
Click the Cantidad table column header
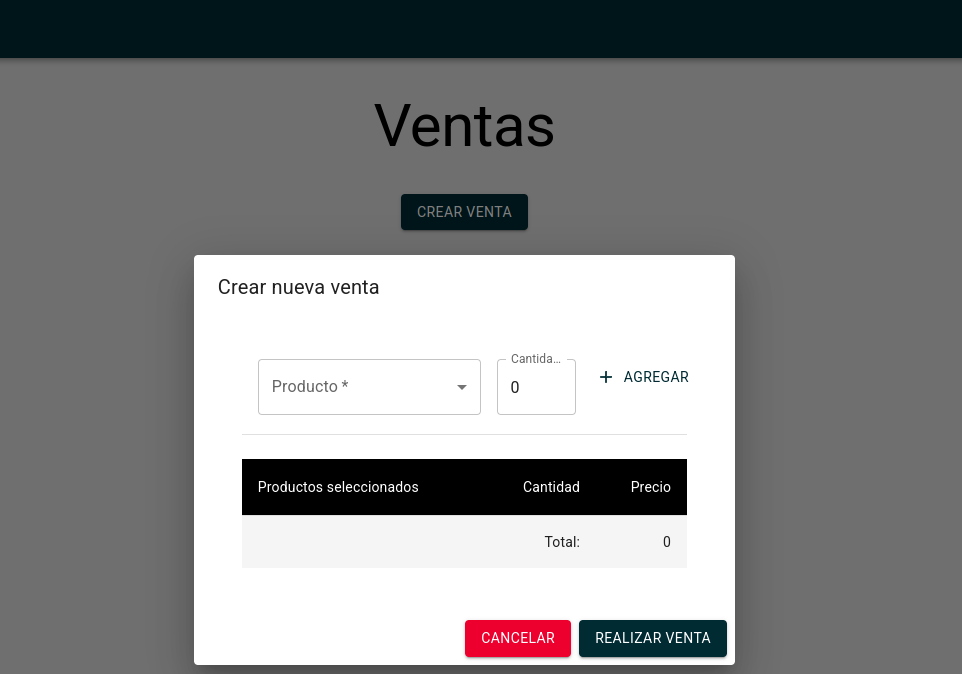(551, 487)
